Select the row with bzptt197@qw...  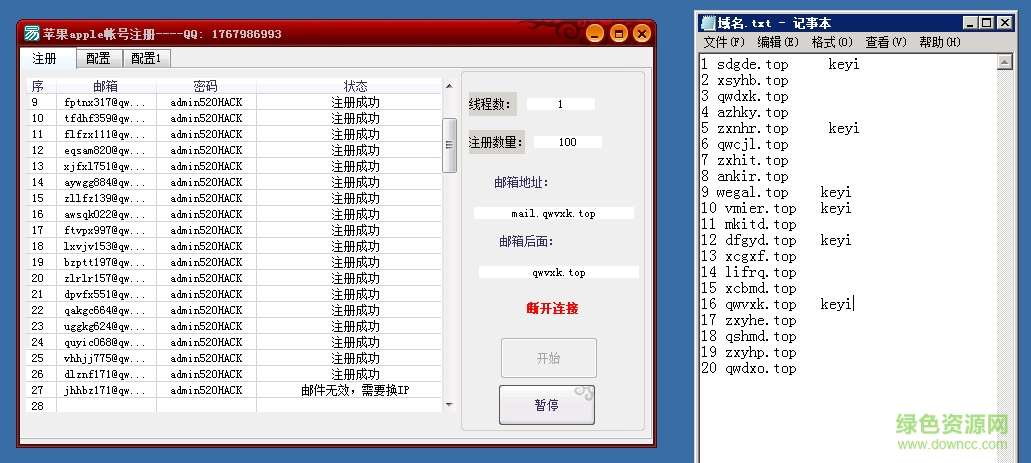point(234,262)
